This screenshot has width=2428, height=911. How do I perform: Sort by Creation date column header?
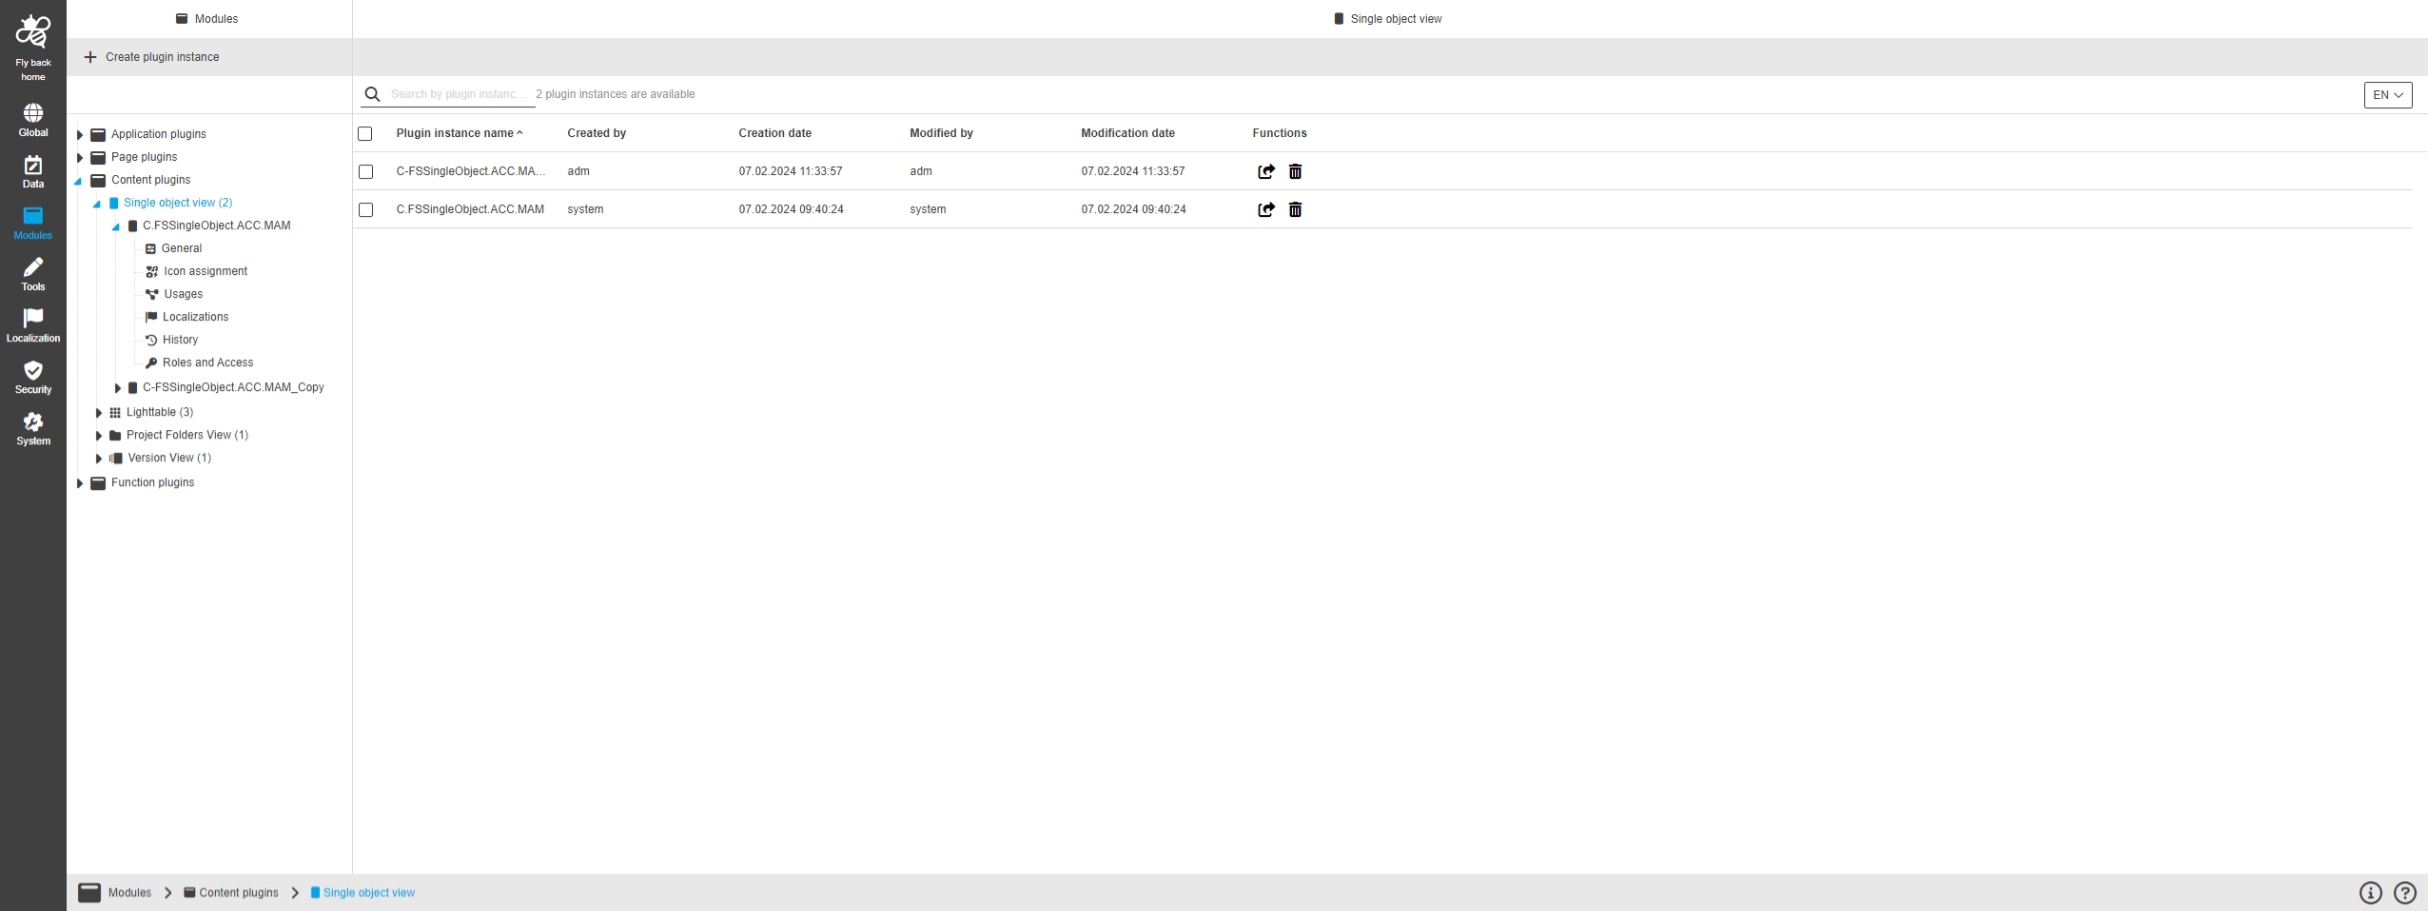click(x=775, y=133)
